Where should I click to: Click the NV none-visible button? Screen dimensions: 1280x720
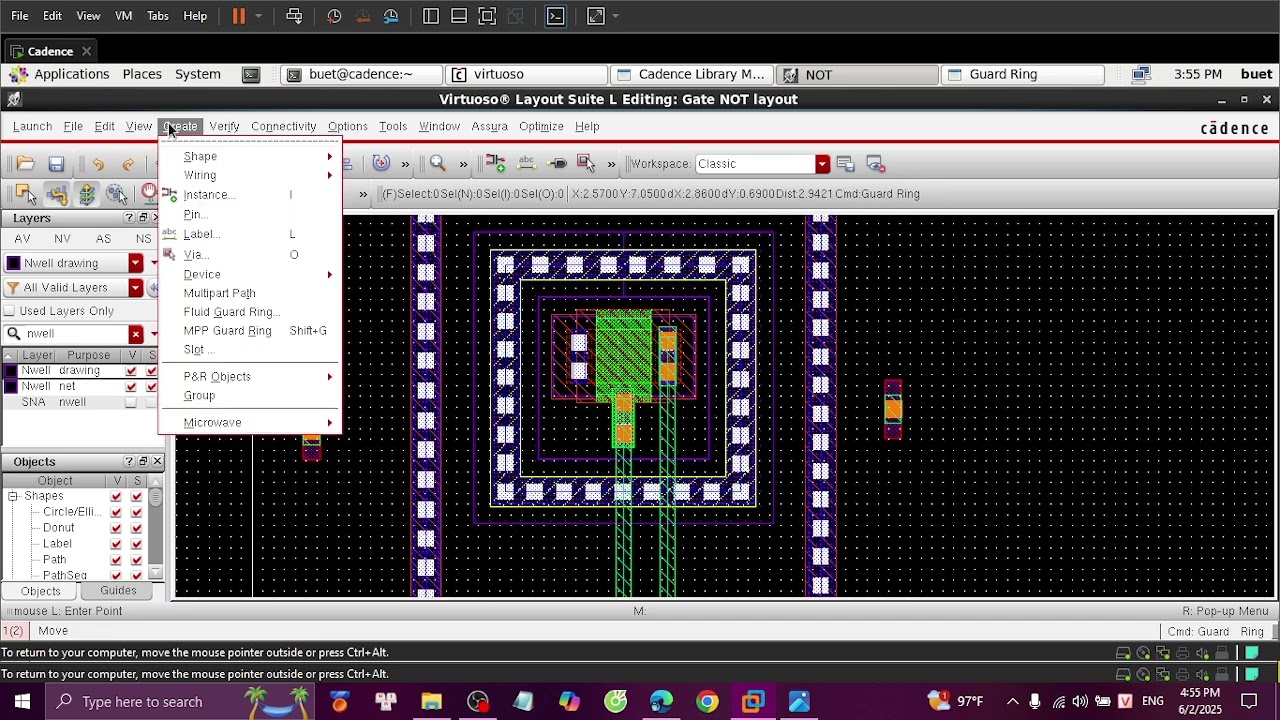(62, 239)
